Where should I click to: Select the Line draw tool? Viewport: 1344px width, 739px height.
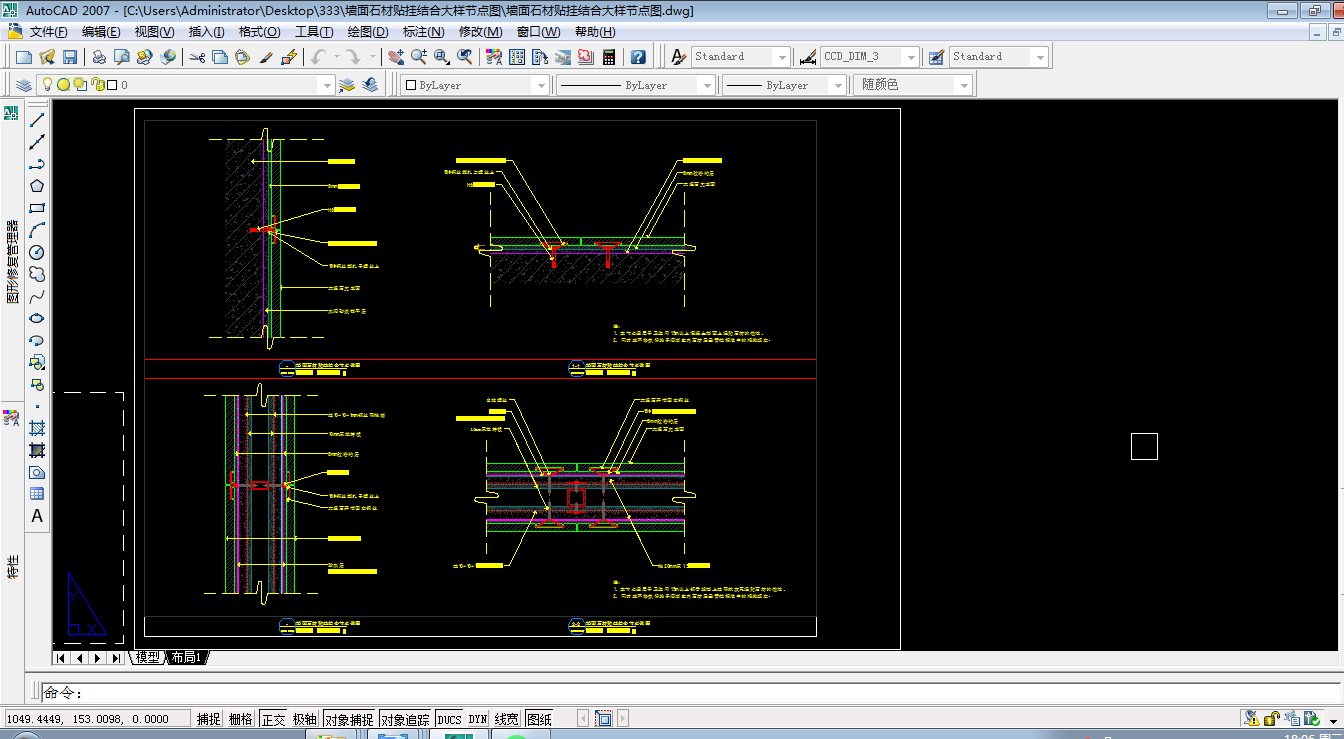(37, 120)
